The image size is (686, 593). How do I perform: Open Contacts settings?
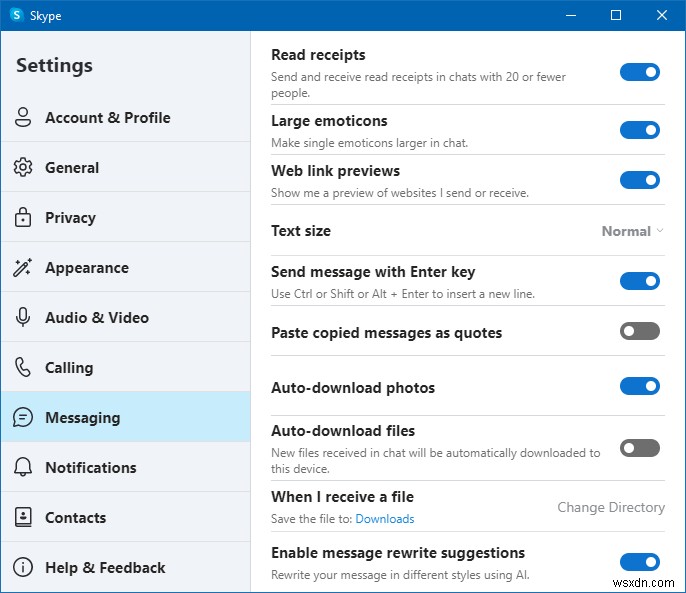pos(126,517)
